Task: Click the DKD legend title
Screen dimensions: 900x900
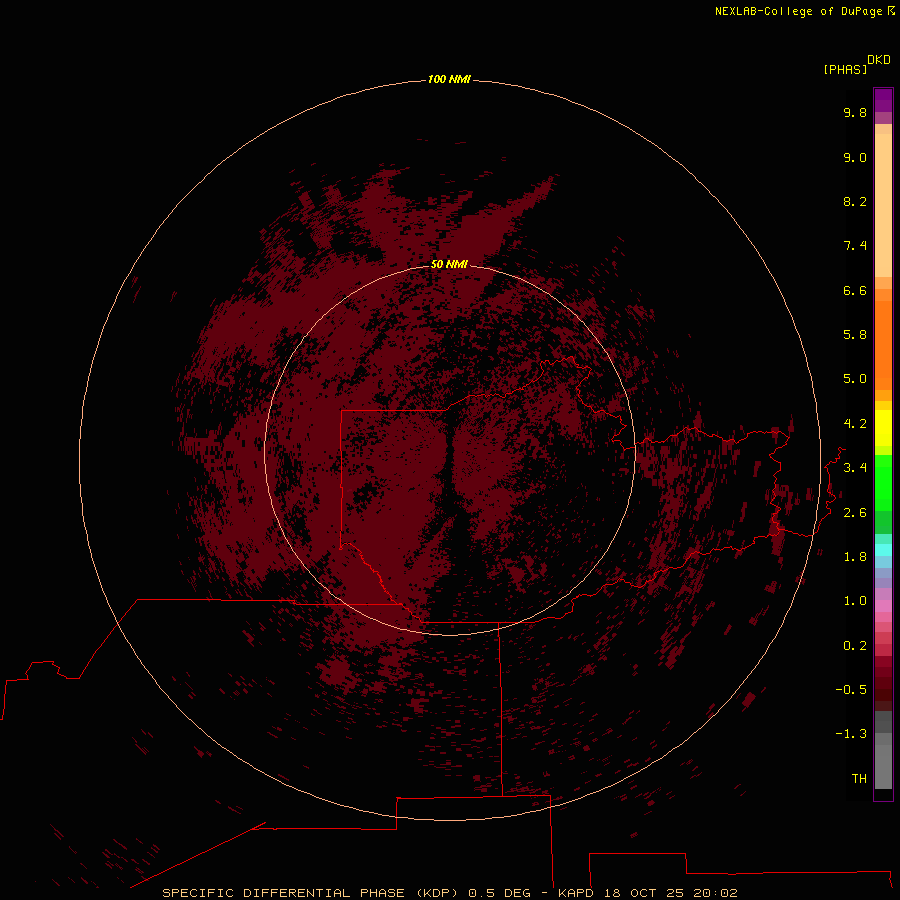Action: (878, 60)
